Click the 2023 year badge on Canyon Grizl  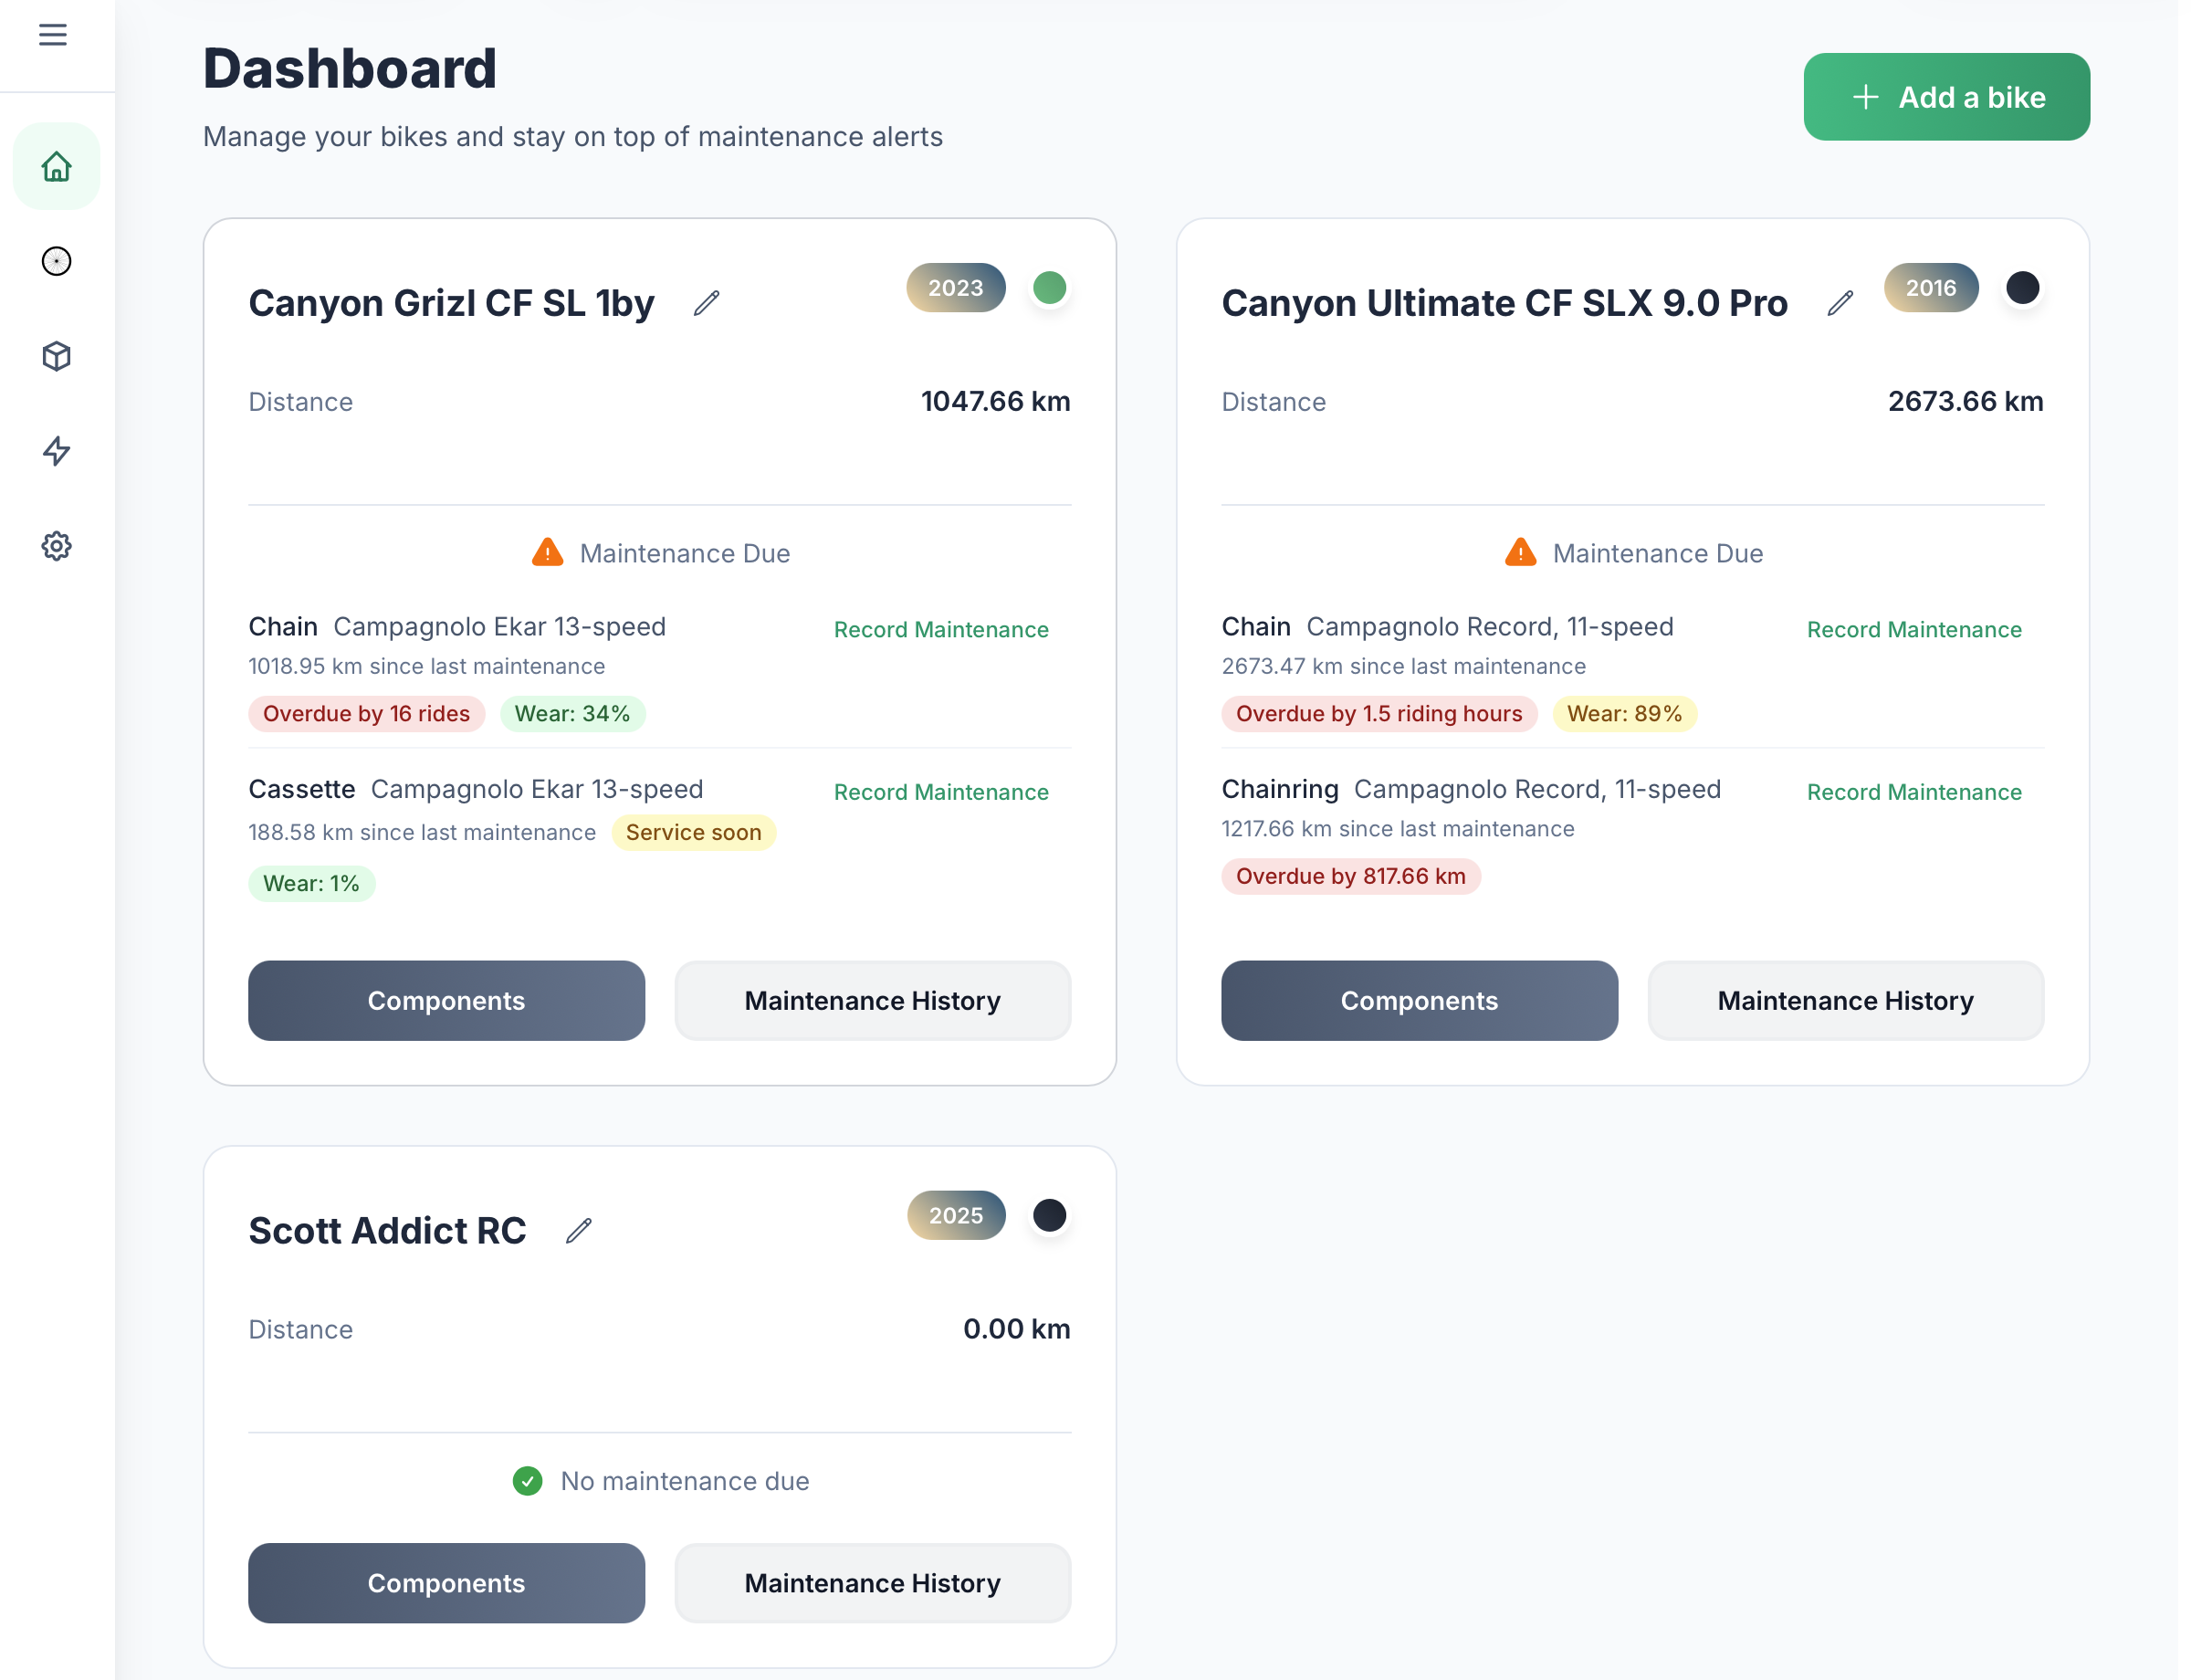click(x=954, y=288)
